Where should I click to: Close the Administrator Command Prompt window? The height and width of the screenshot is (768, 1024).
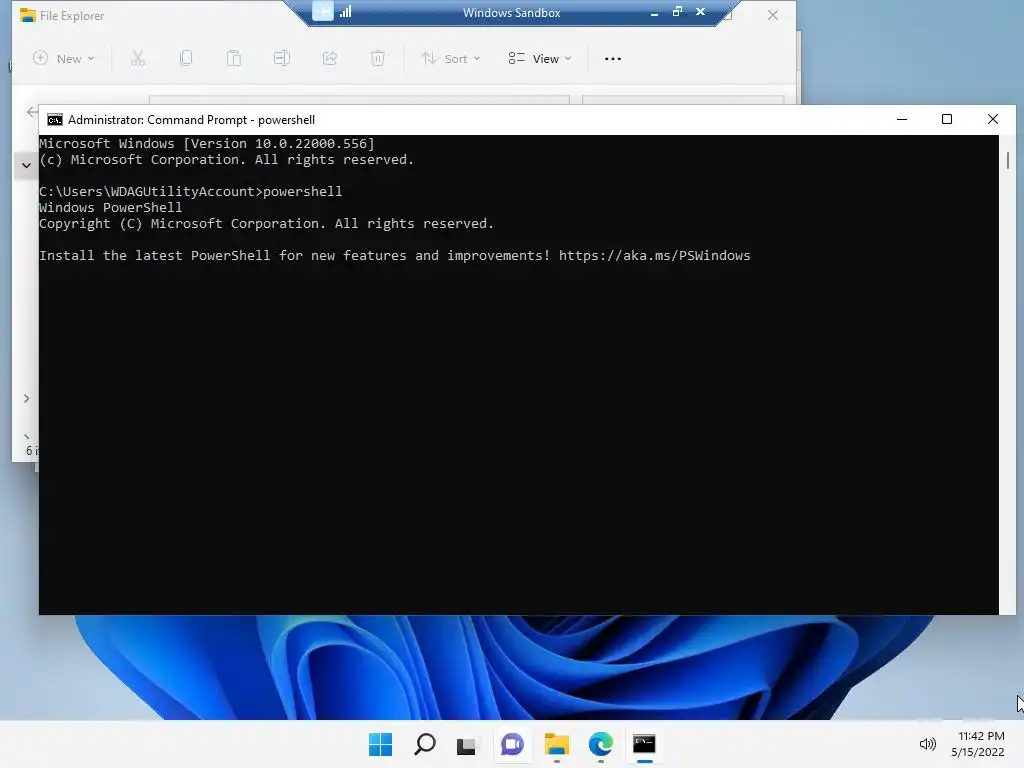tap(993, 120)
